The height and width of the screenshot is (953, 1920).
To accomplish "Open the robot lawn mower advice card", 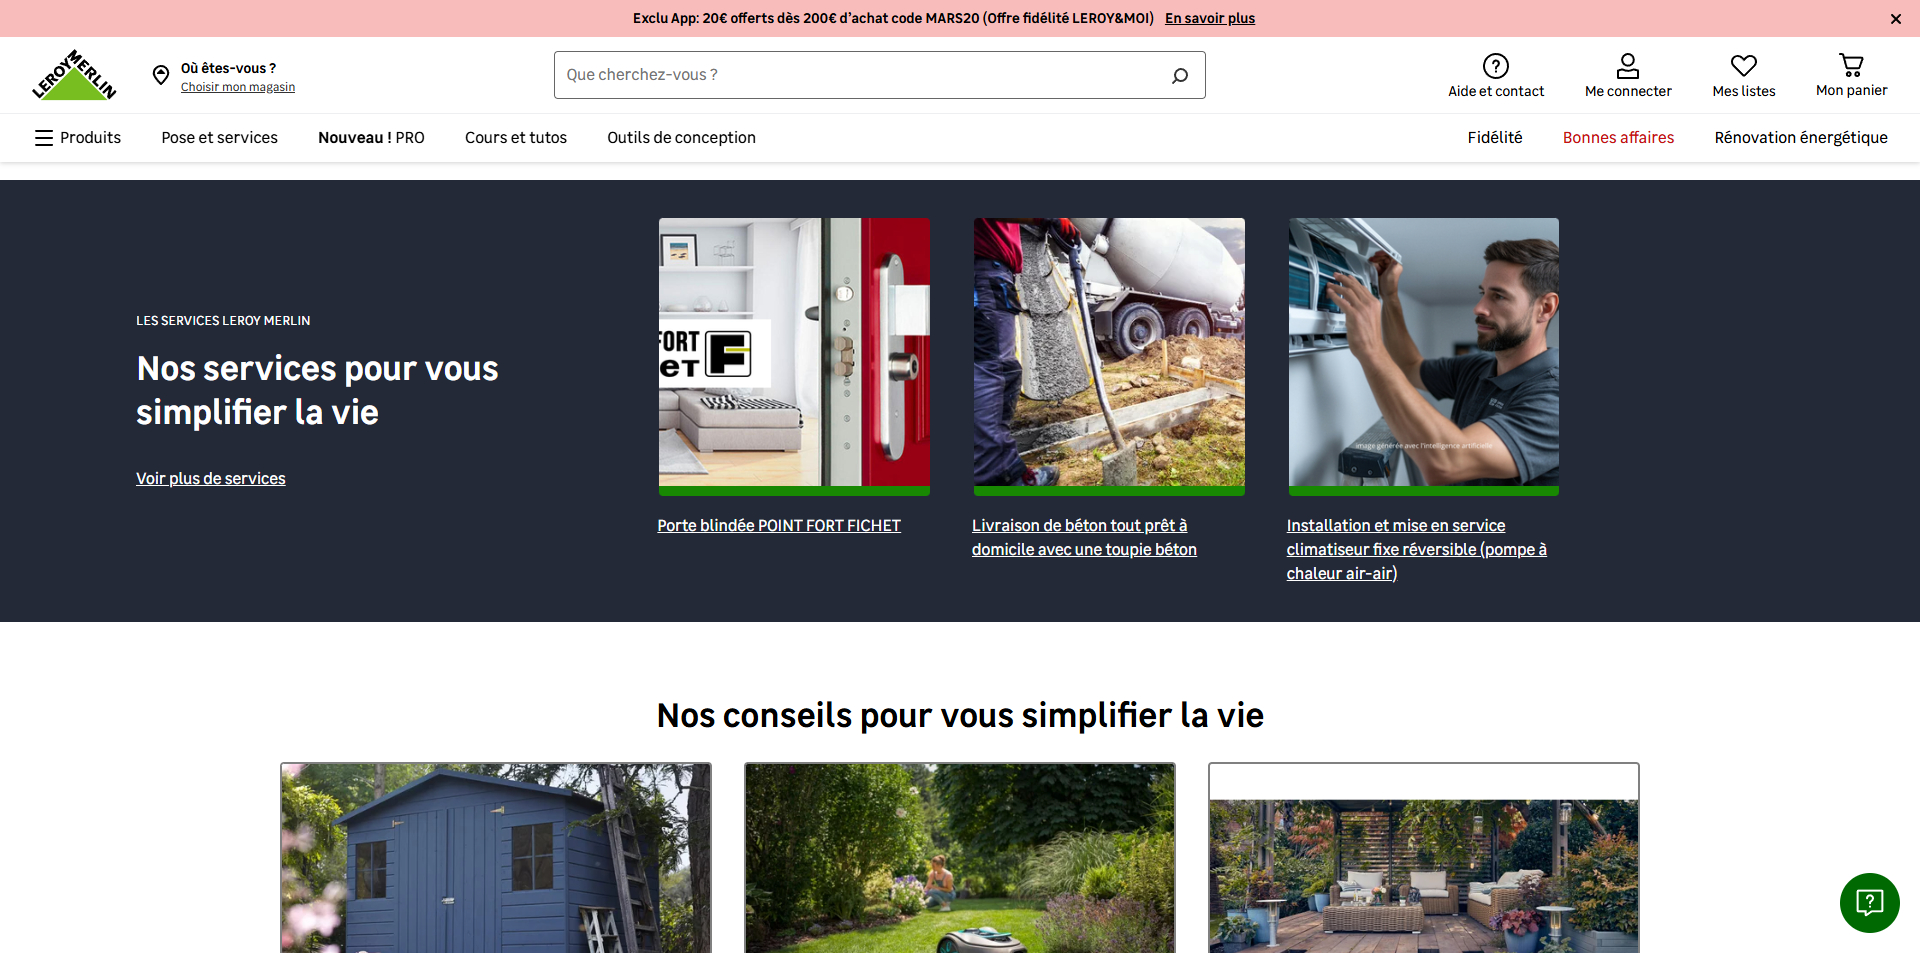I will point(960,858).
